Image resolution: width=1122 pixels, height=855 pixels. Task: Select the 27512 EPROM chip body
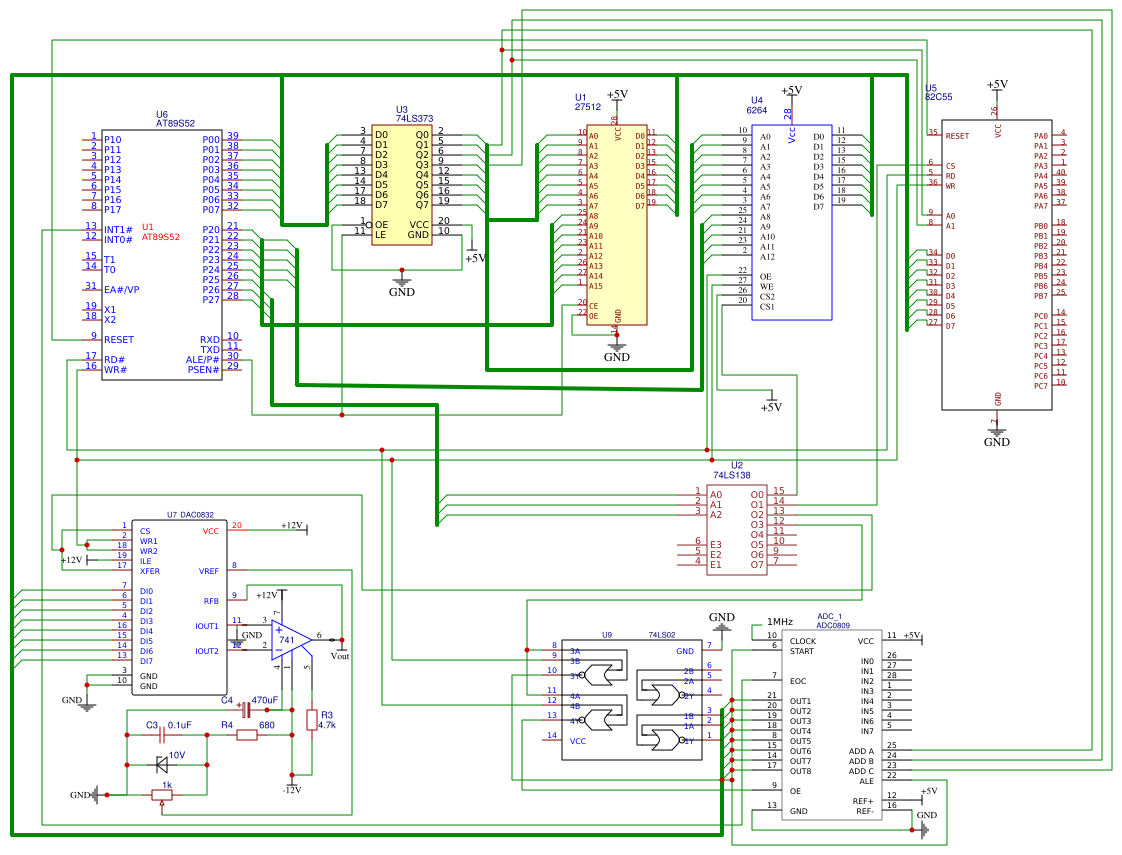tap(616, 225)
